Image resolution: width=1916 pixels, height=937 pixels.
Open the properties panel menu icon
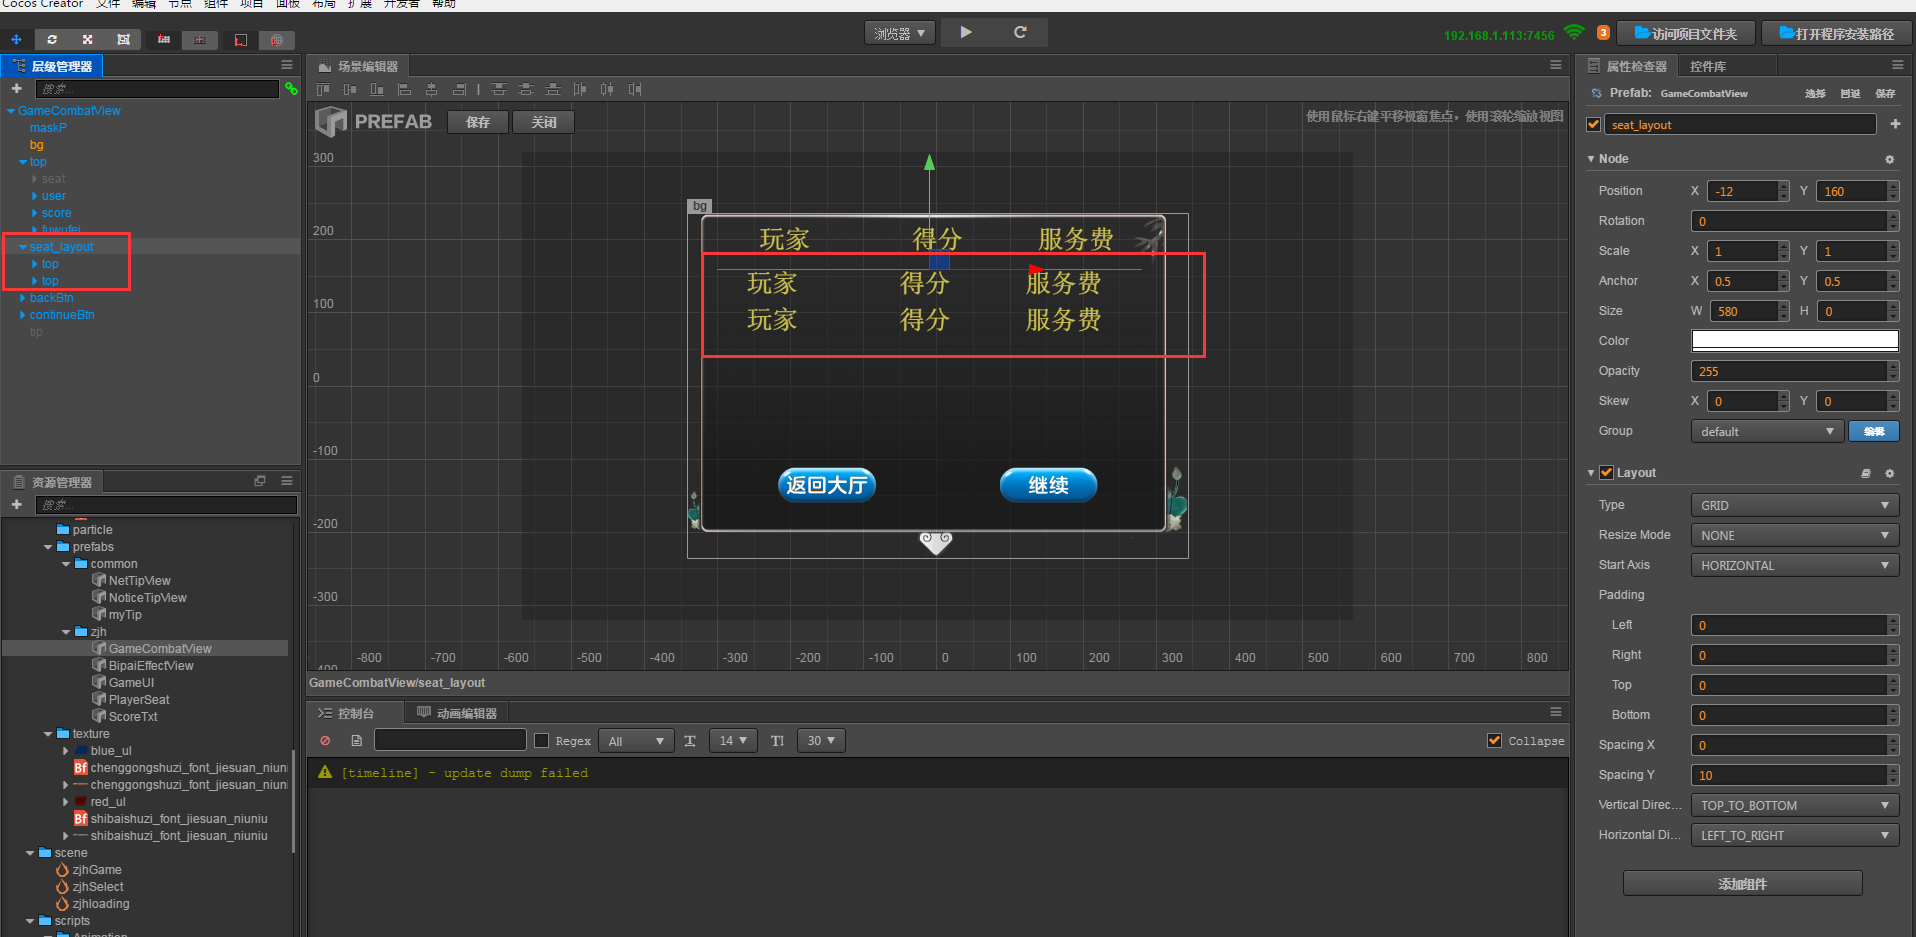[1897, 65]
